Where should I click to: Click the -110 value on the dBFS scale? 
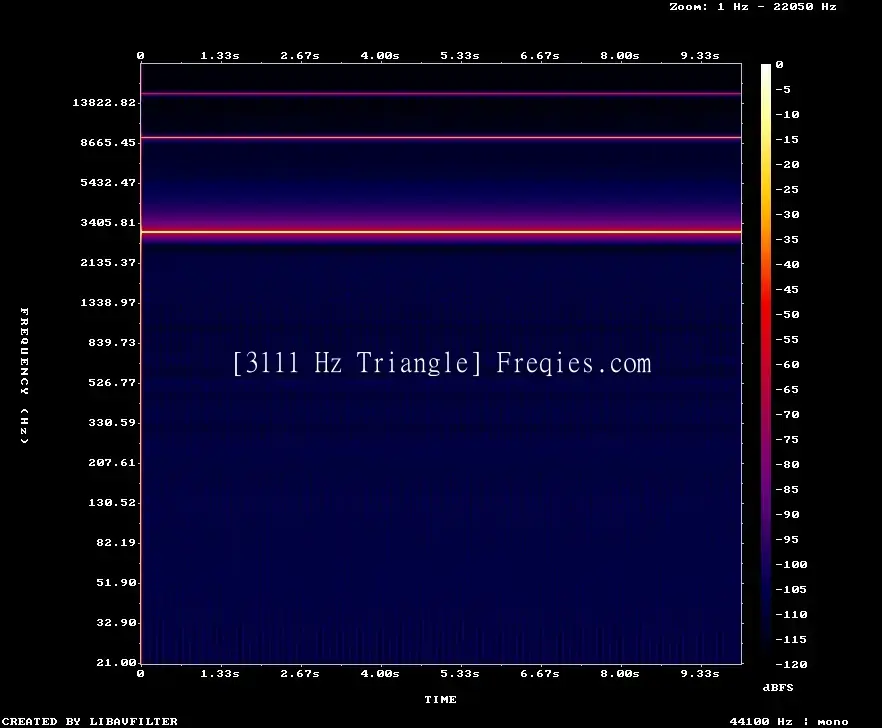(791, 614)
